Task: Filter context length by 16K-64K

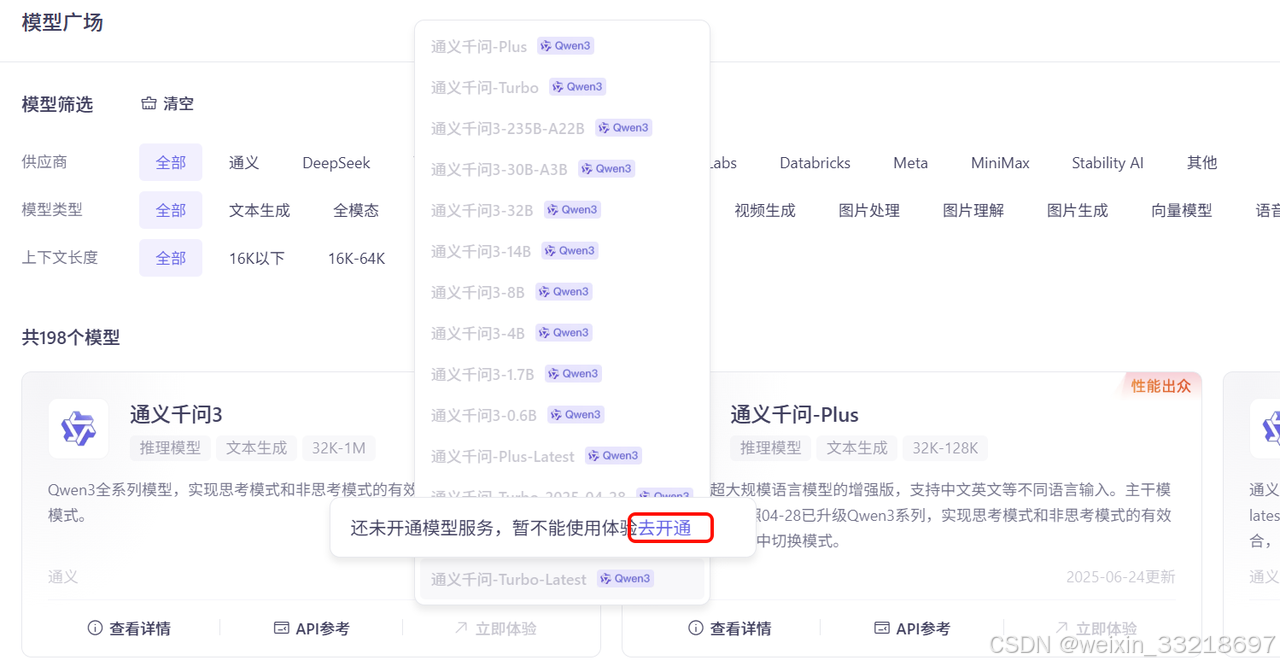Action: coord(356,258)
